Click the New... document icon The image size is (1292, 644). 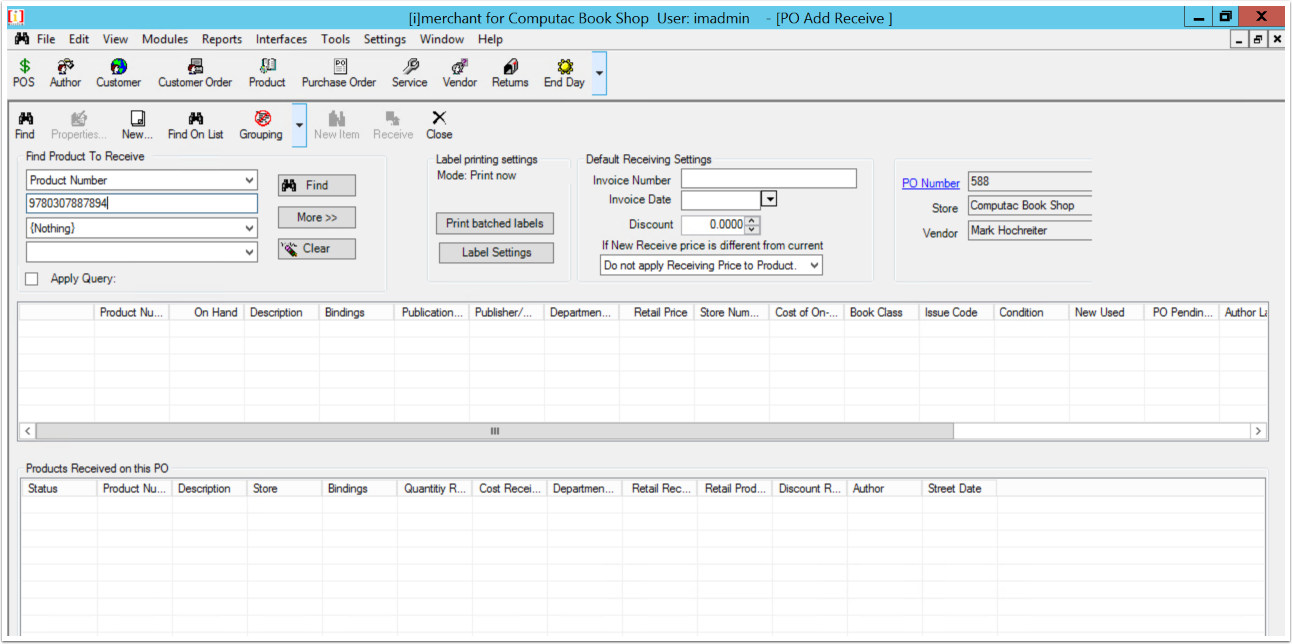[x=138, y=125]
